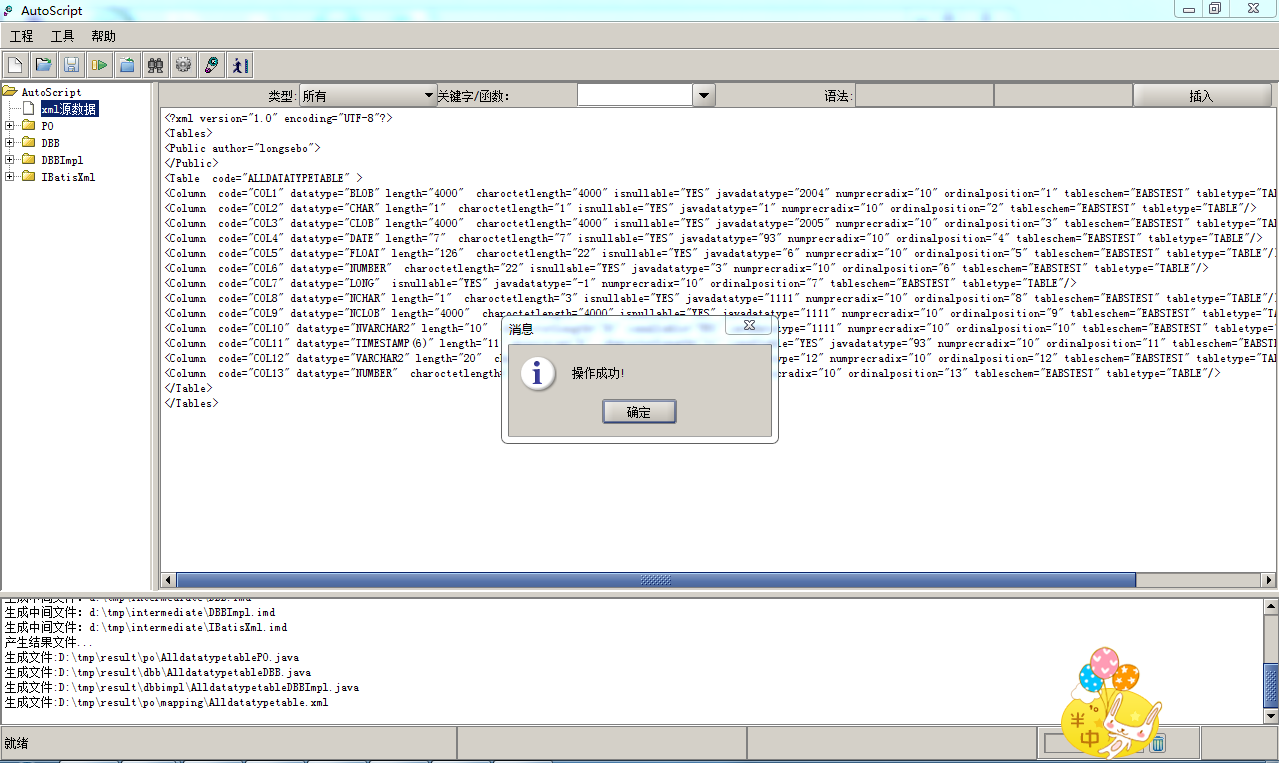Viewport: 1279px width, 763px height.
Task: Open settings via the gear icon
Action: [183, 64]
